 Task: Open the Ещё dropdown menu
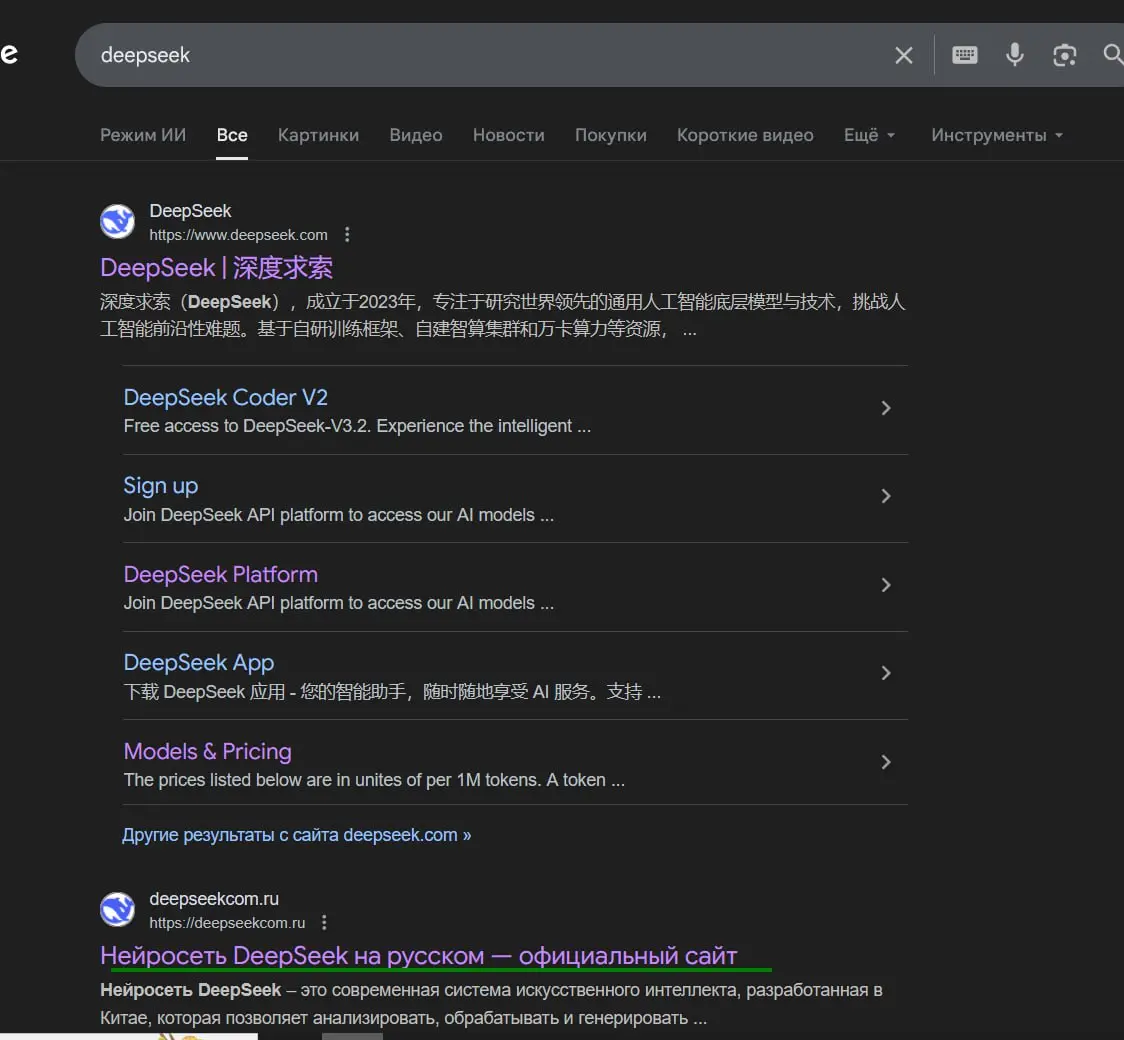pyautogui.click(x=870, y=135)
